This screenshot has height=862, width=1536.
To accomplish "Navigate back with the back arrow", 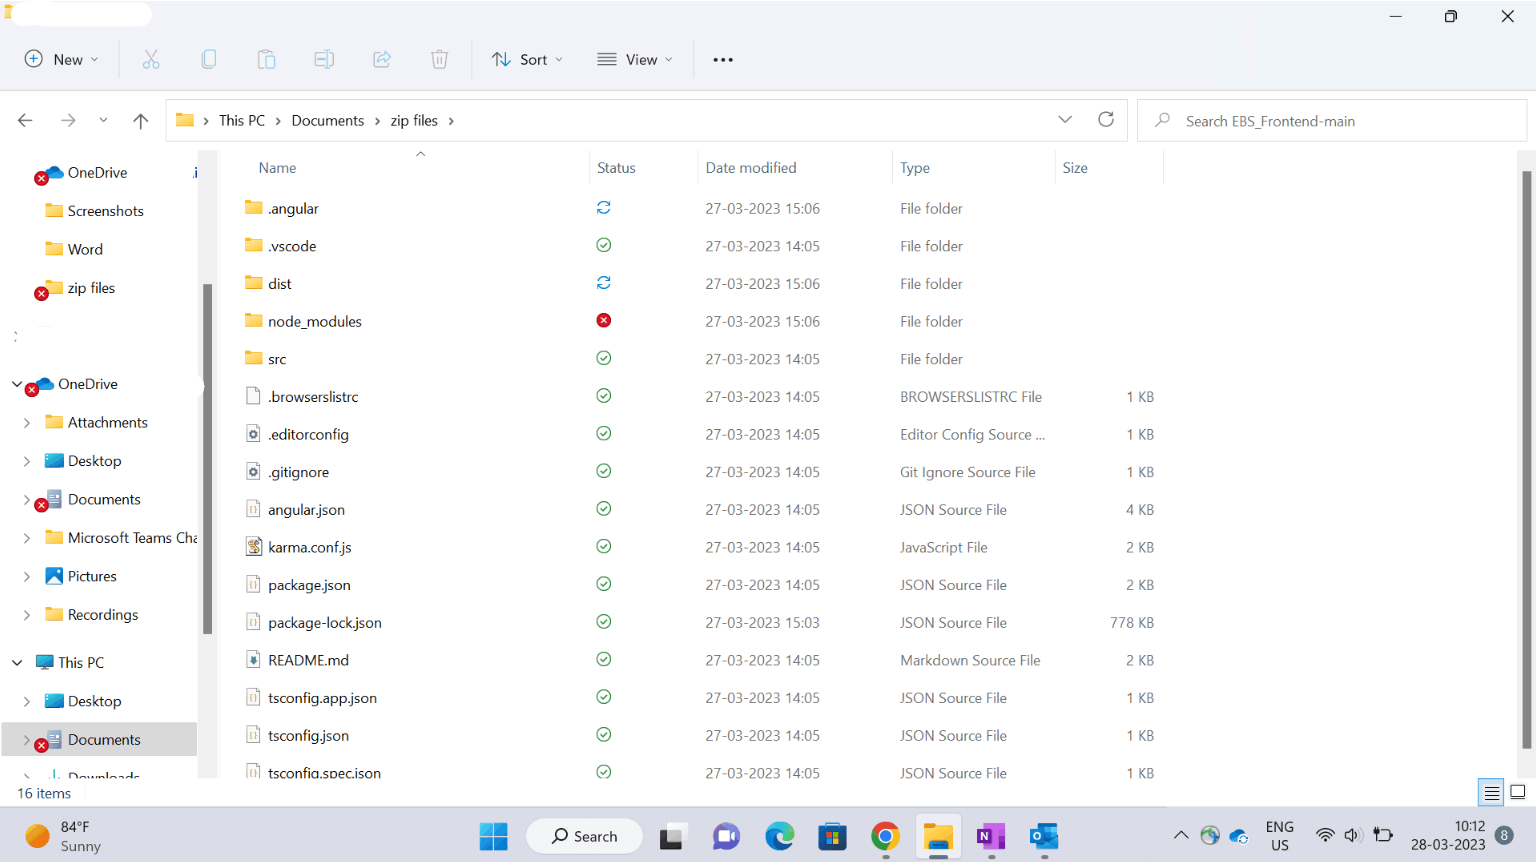I will 24,119.
